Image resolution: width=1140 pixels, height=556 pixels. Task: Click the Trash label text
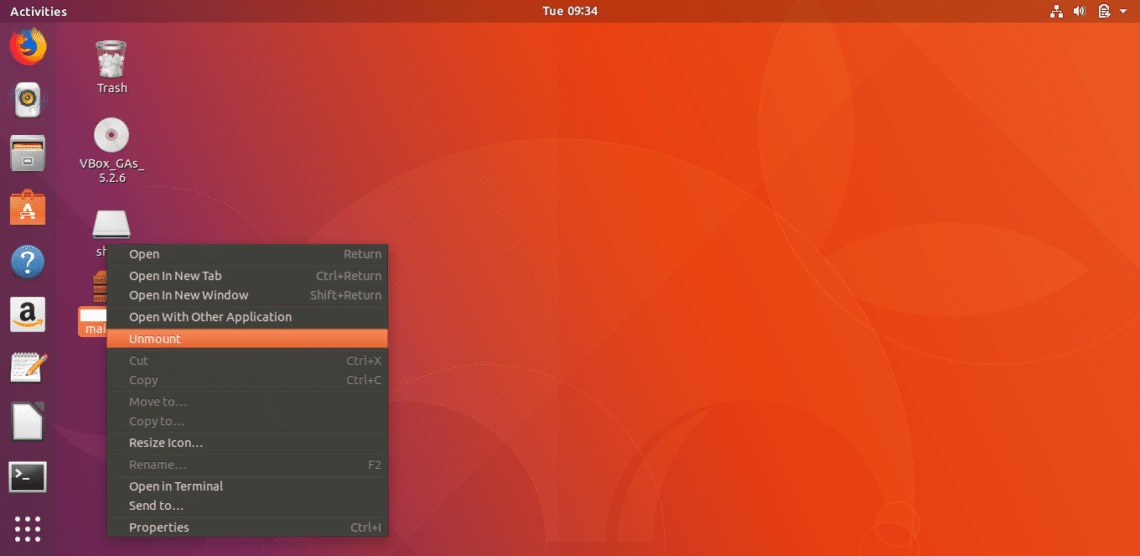112,88
